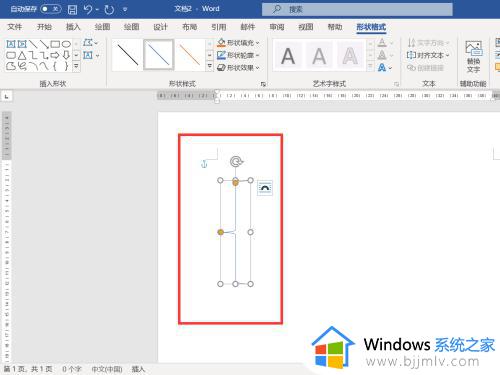Click the 对齐文本 button
Screen dimensions: 500x375
tap(428, 55)
